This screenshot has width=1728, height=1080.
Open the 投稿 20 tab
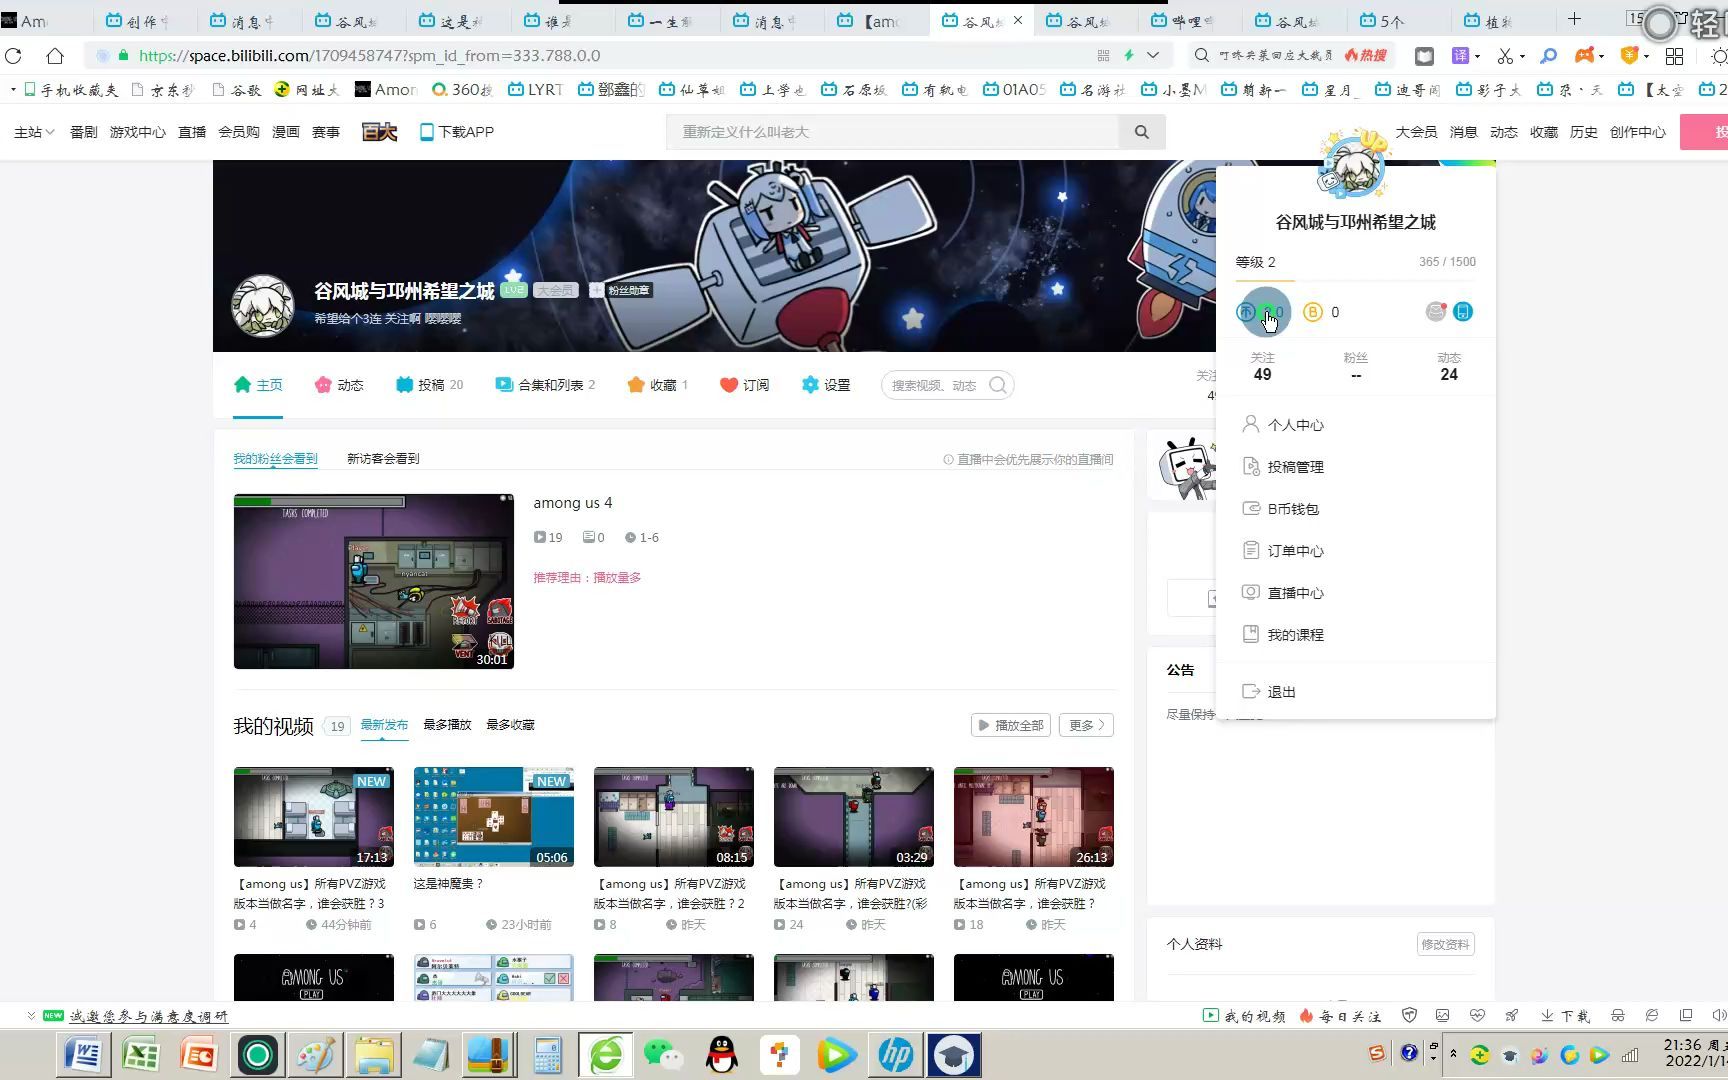[430, 385]
